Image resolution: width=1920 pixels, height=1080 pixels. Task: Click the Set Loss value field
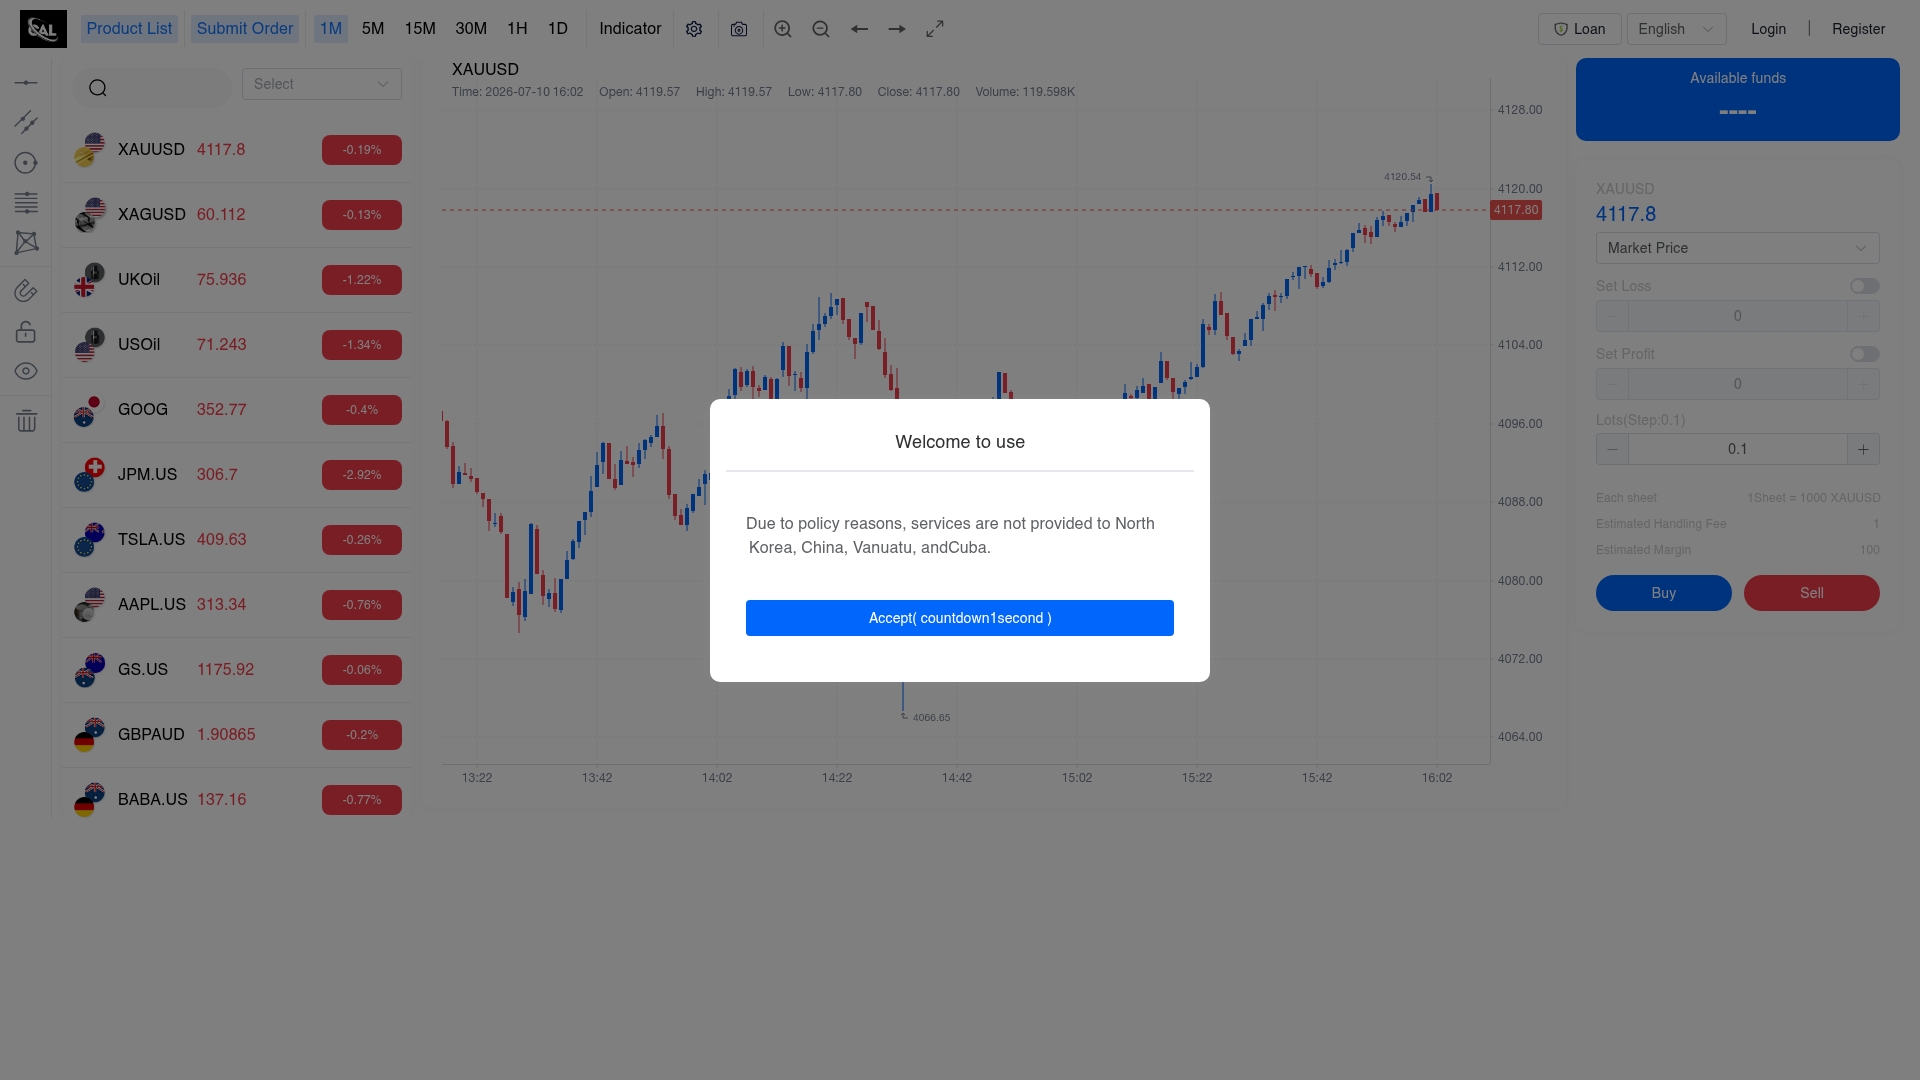[x=1737, y=316]
